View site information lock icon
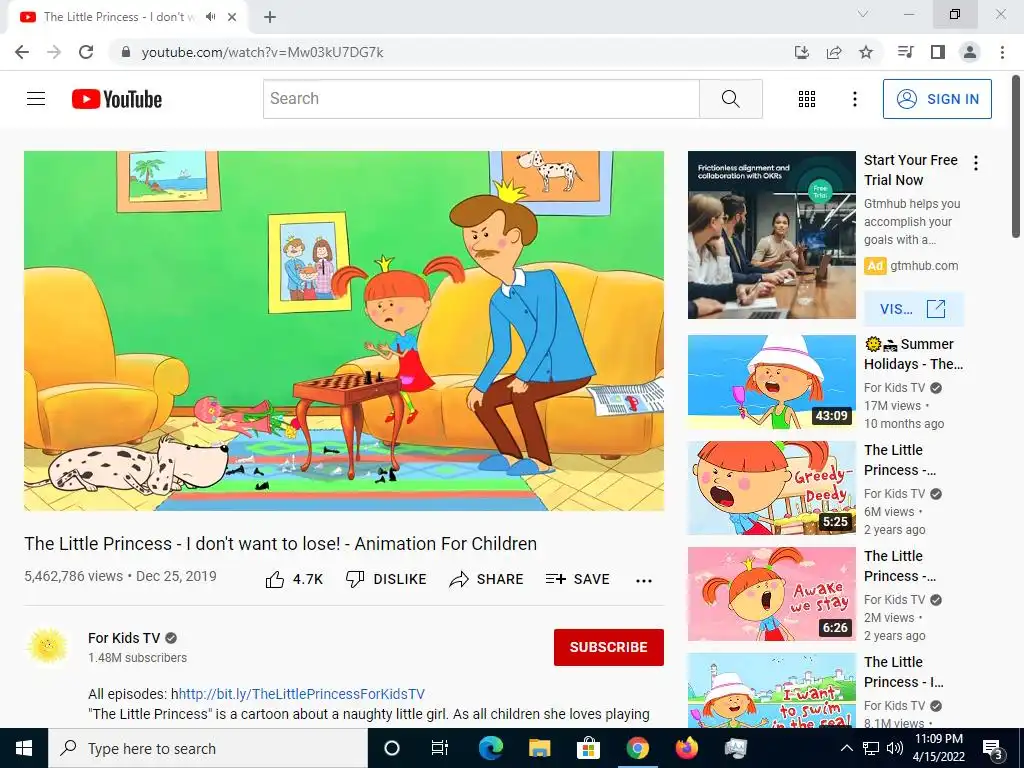Image resolution: width=1024 pixels, height=768 pixels. 126,52
